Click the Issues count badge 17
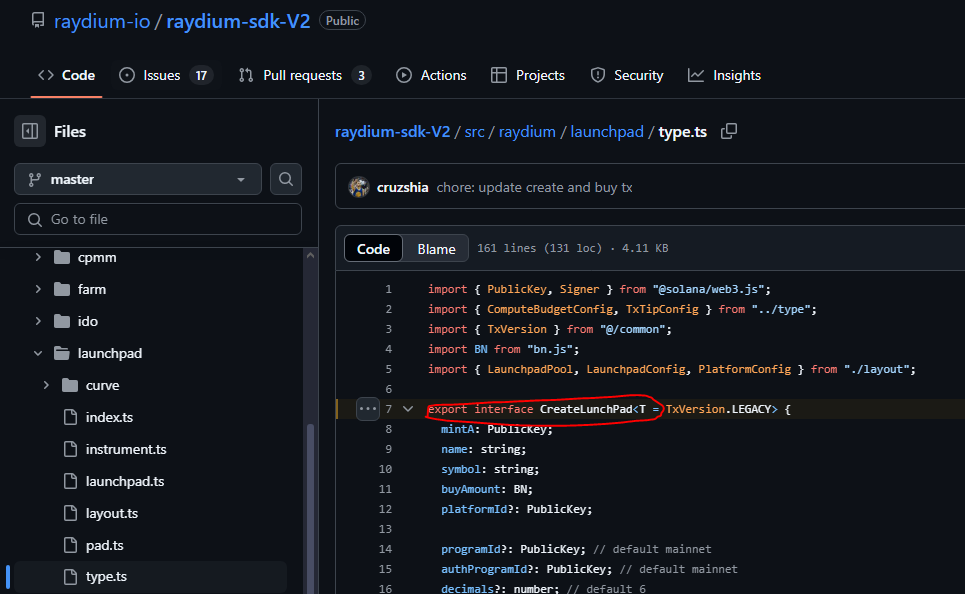Viewport: 965px width, 594px height. click(x=201, y=75)
